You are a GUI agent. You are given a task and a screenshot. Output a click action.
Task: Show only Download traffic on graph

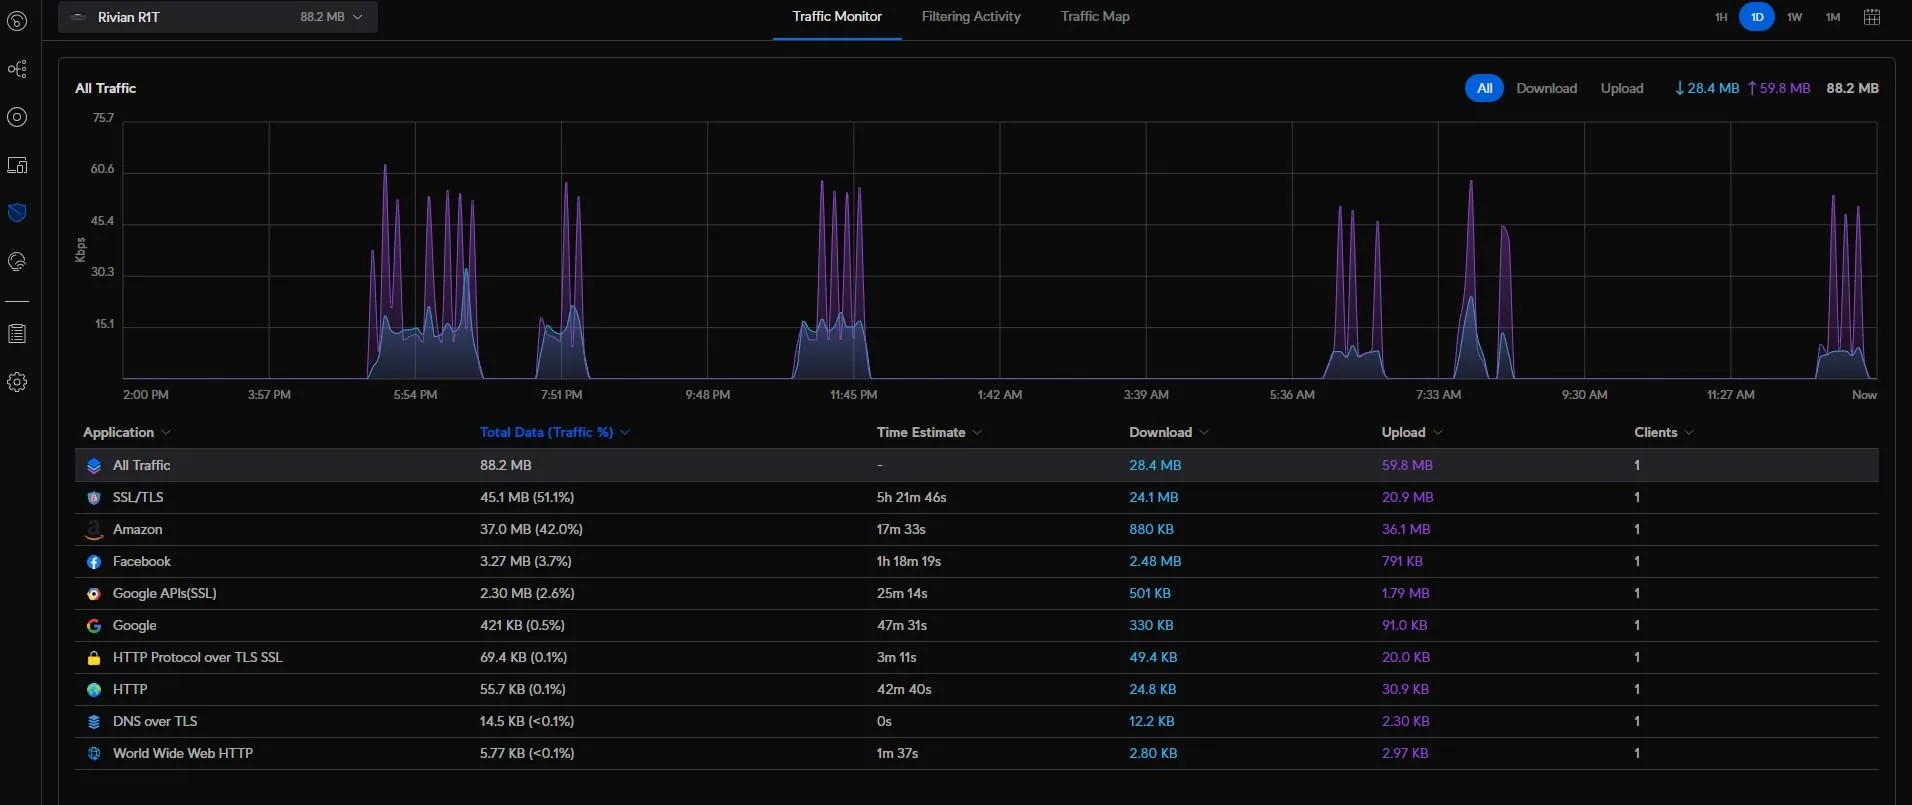tap(1546, 88)
